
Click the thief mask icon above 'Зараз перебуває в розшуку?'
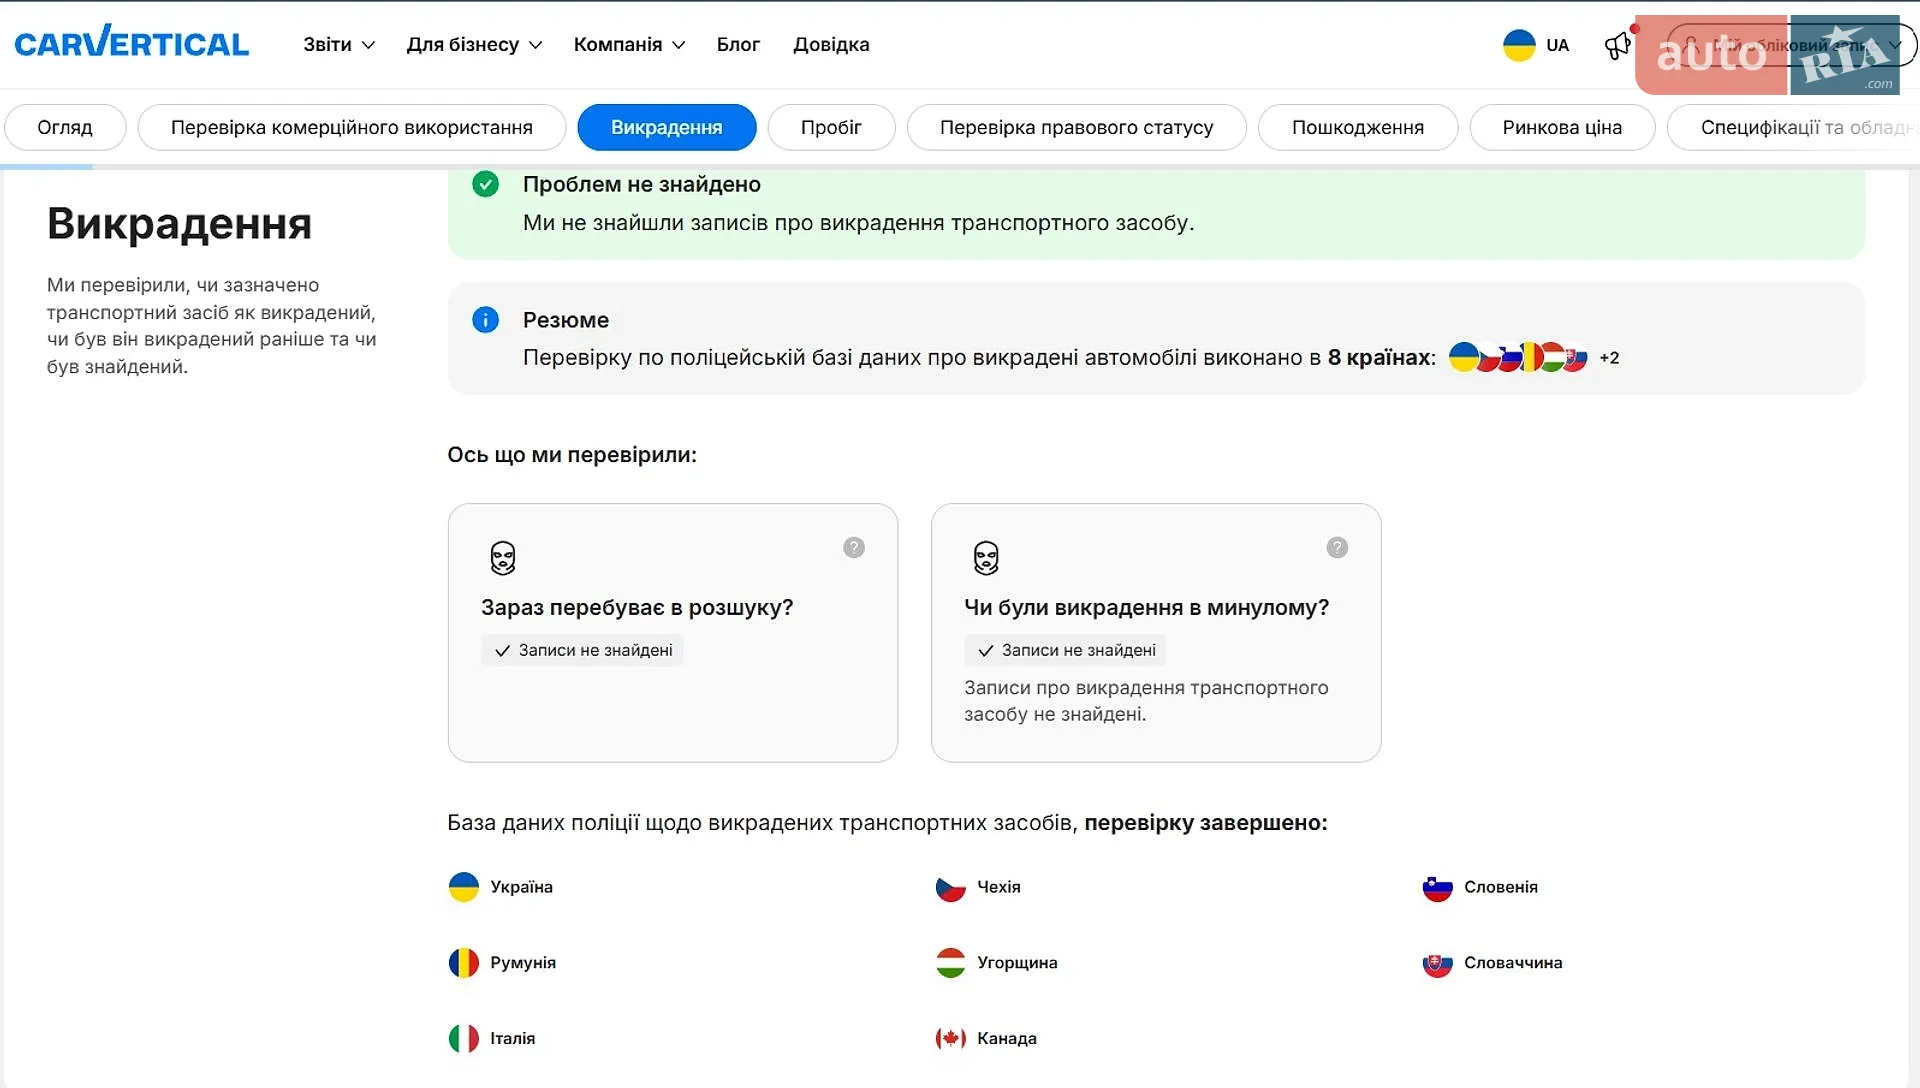point(503,557)
